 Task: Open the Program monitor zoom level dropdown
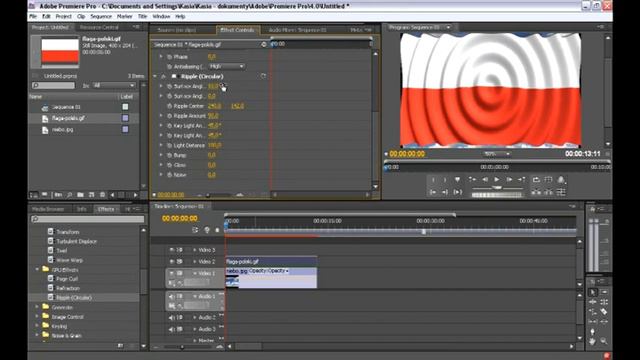pyautogui.click(x=497, y=154)
